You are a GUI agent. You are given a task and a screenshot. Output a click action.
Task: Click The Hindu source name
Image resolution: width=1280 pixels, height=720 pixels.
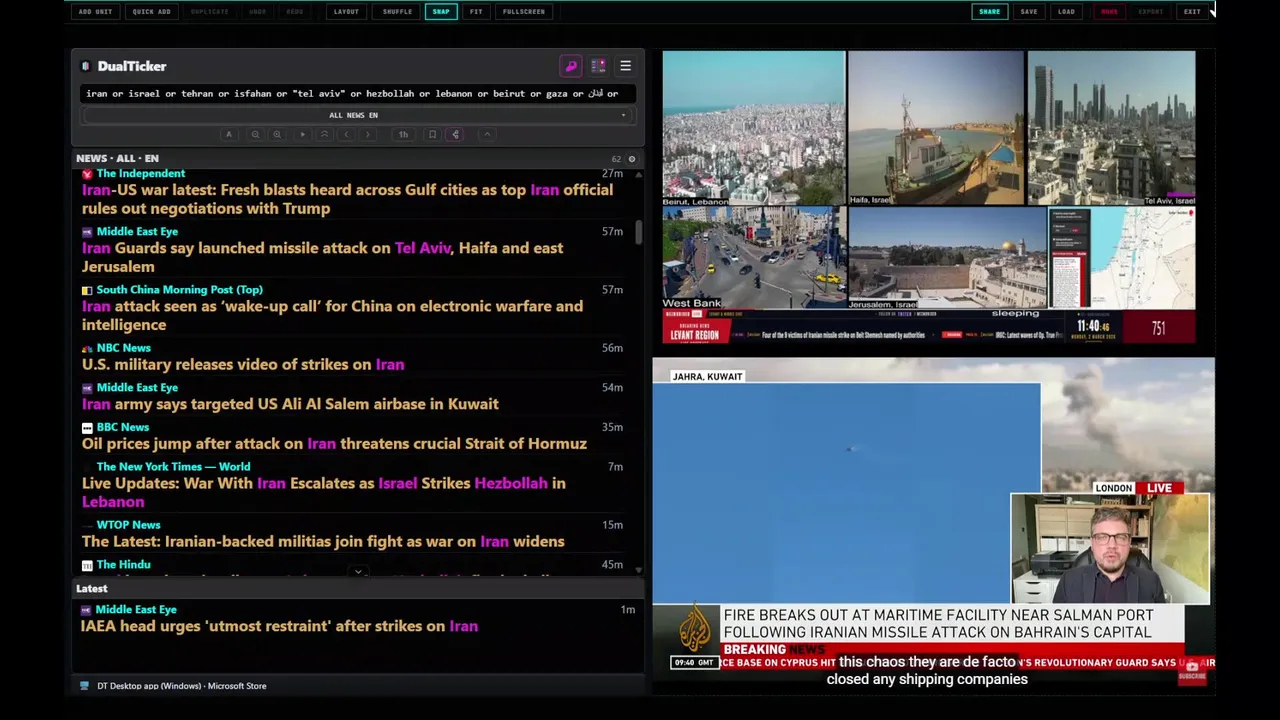(124, 565)
